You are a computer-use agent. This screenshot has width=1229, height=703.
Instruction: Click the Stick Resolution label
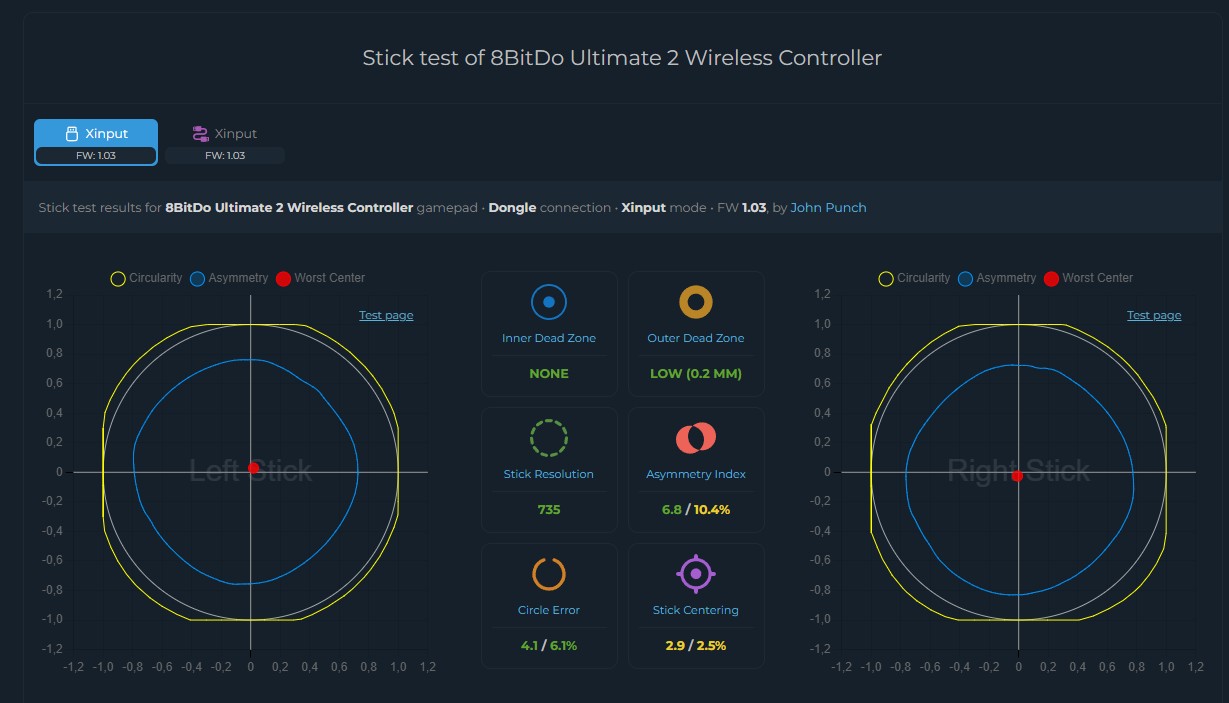pyautogui.click(x=549, y=475)
